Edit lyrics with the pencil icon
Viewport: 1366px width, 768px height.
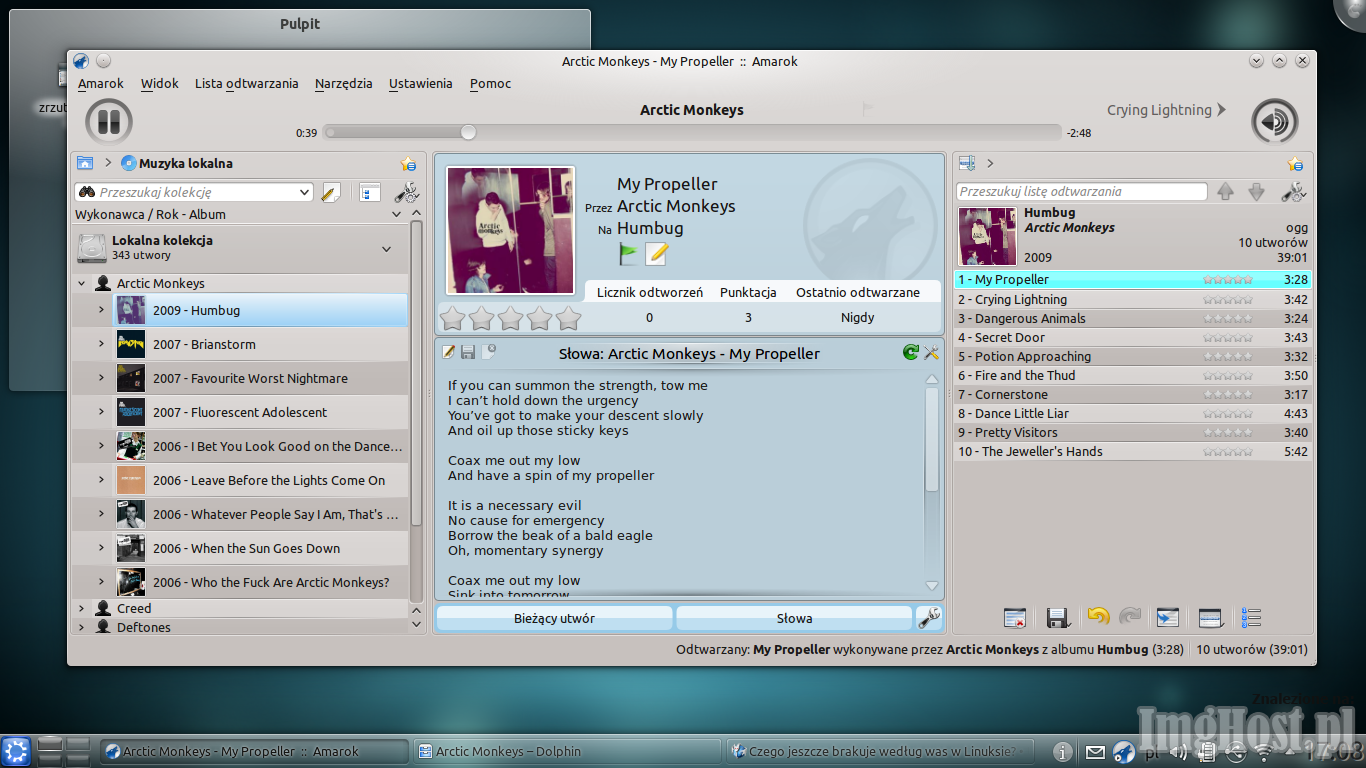pyautogui.click(x=449, y=352)
